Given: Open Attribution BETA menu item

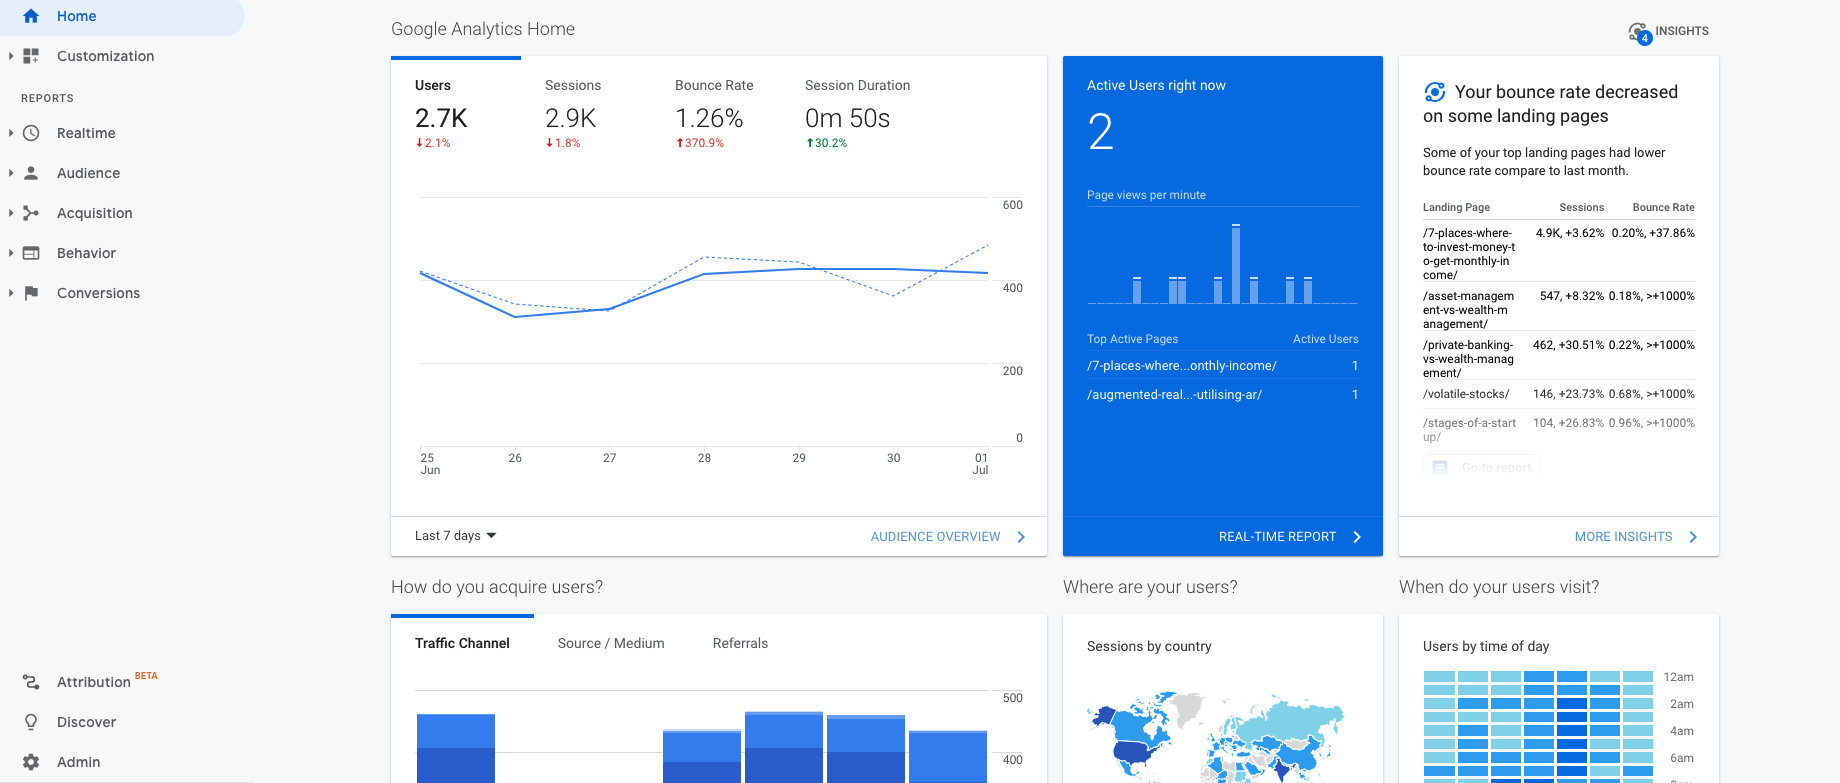Looking at the screenshot, I should tap(107, 682).
